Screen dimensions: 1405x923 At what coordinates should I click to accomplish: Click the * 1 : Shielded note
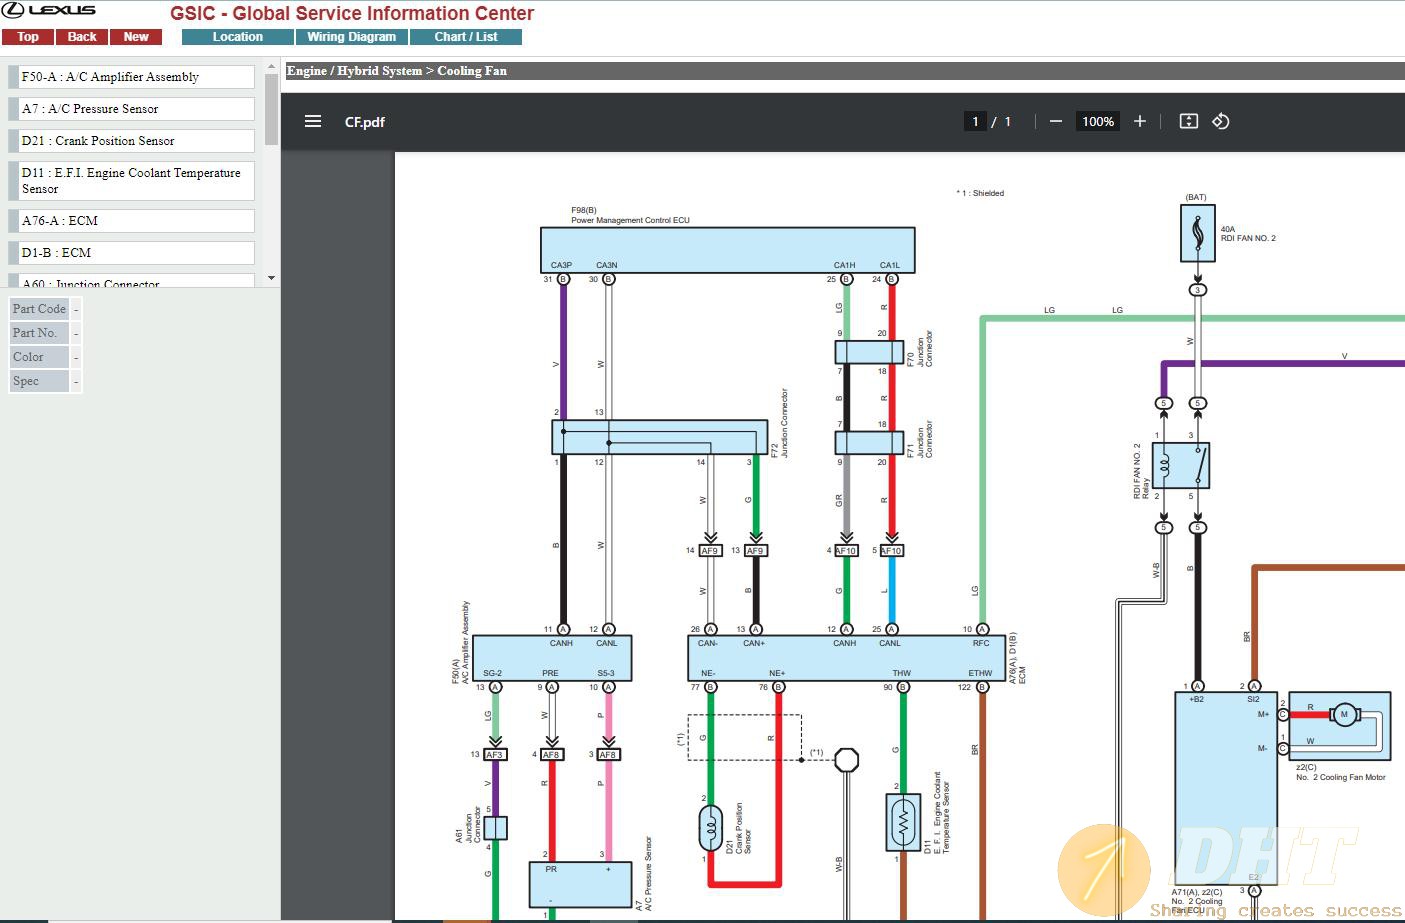(x=980, y=193)
